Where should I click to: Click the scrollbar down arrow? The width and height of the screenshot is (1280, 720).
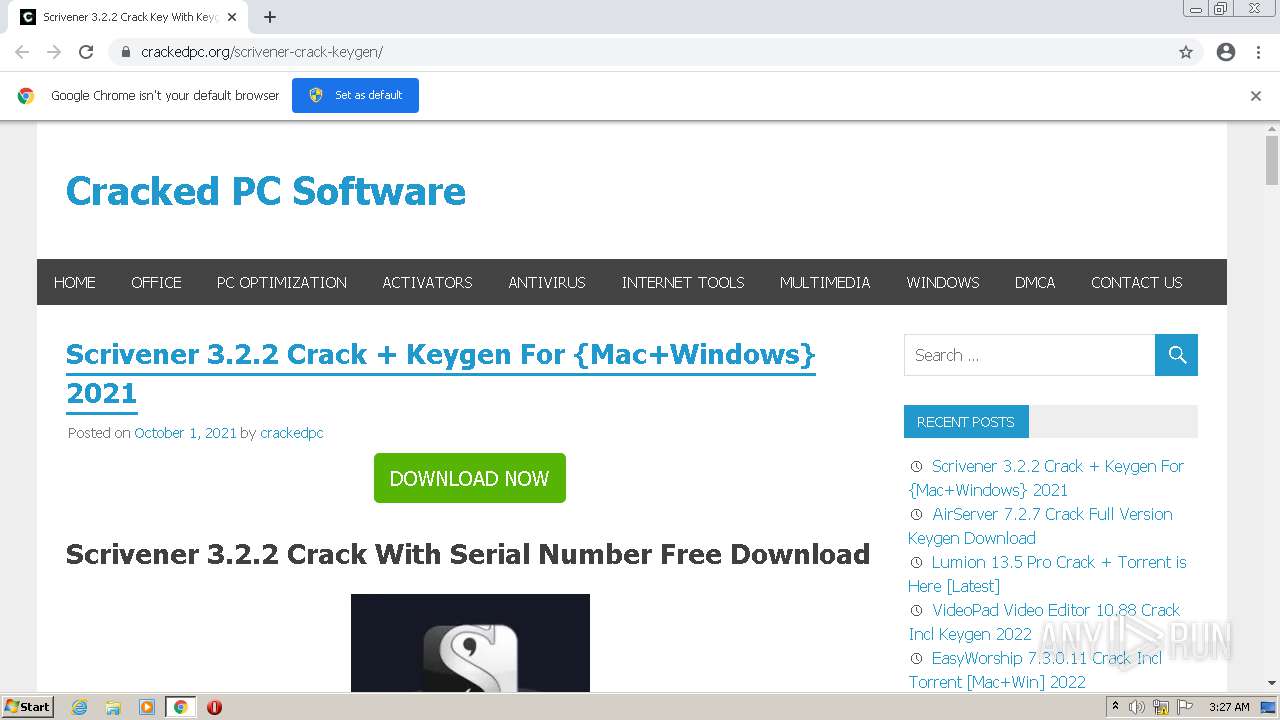click(x=1272, y=683)
